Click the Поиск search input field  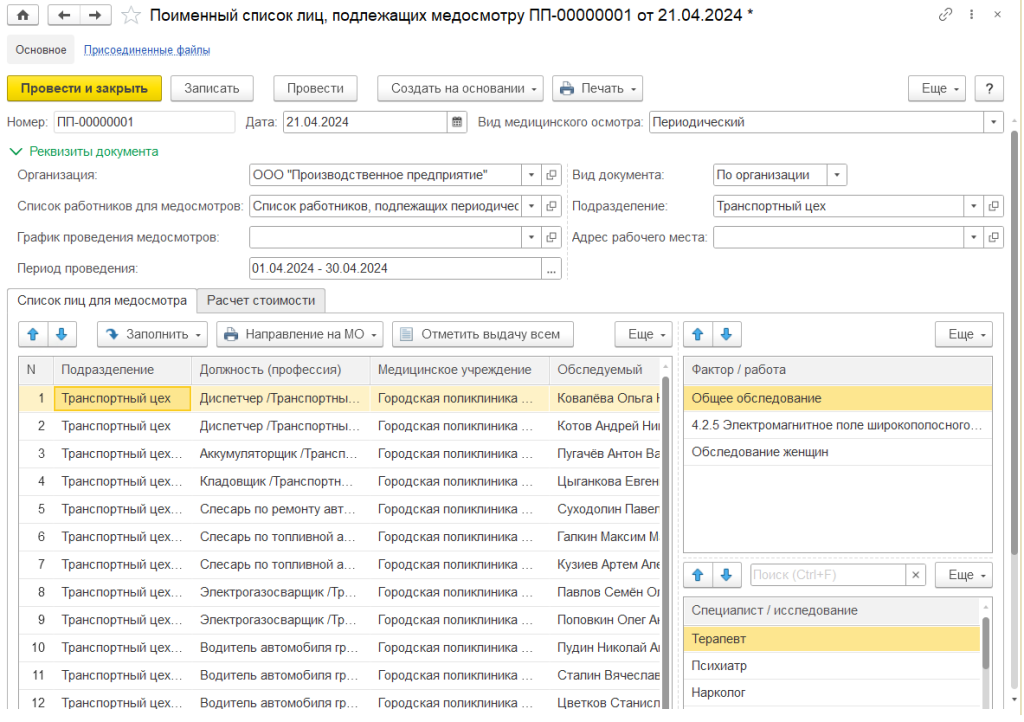point(827,575)
